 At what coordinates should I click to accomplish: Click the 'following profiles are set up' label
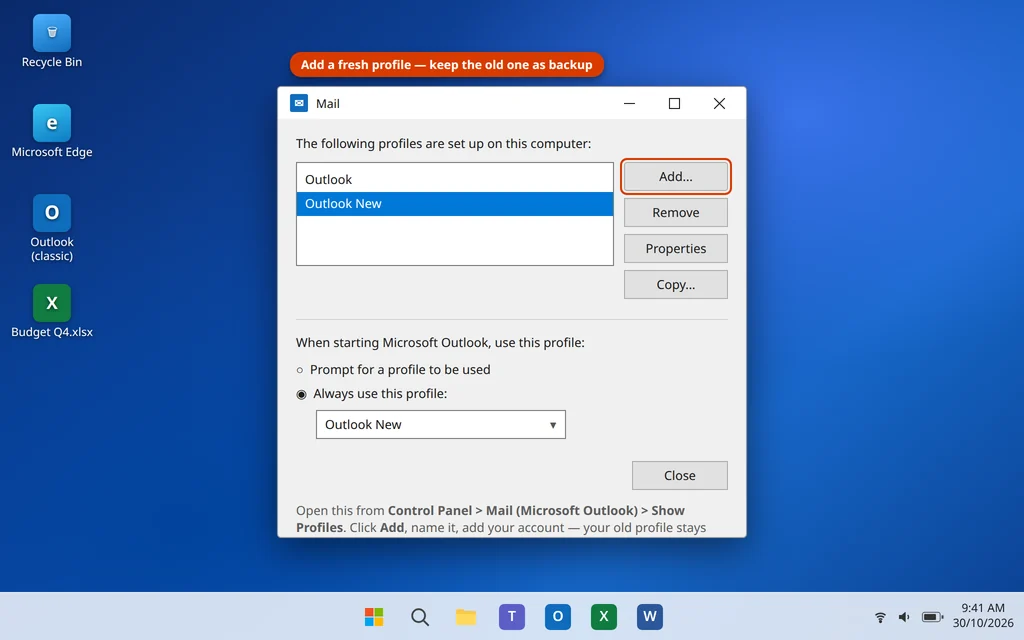pos(443,144)
